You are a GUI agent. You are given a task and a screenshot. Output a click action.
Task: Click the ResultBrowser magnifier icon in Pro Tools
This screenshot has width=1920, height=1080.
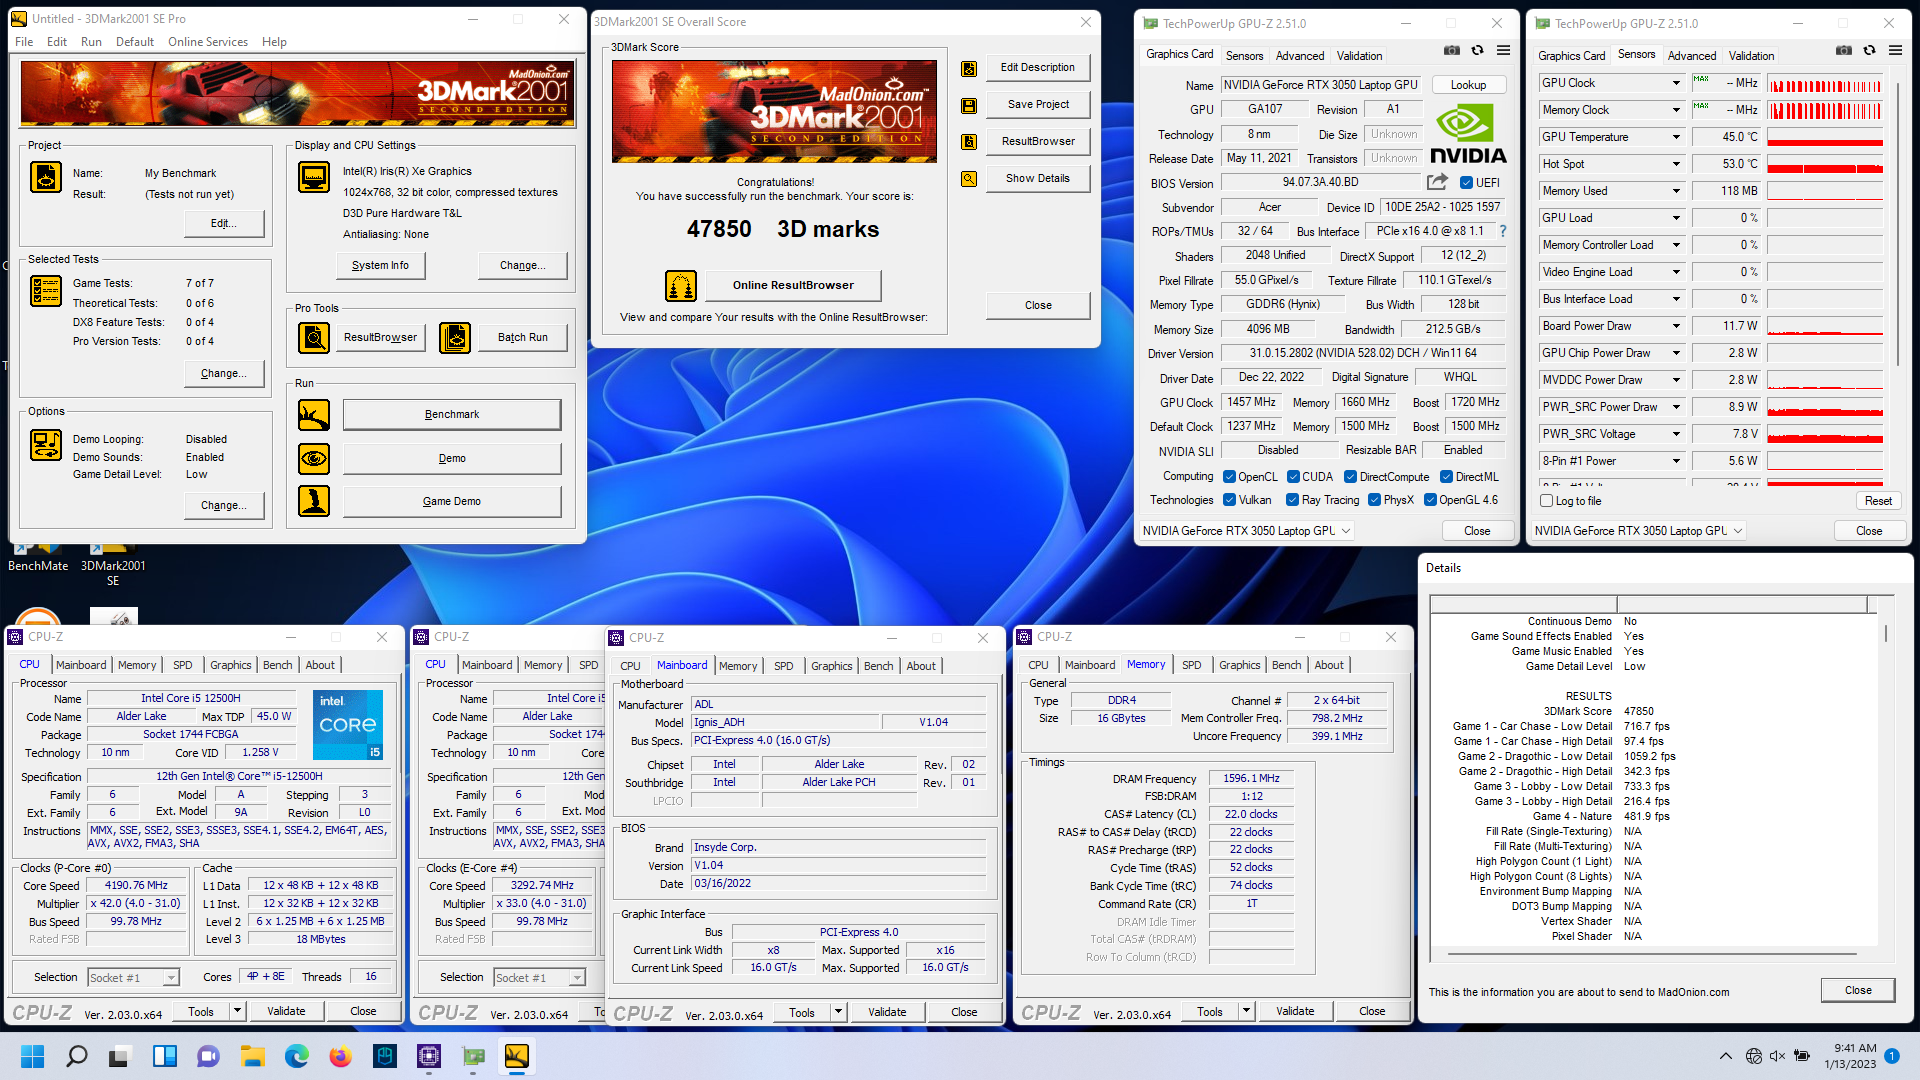314,337
